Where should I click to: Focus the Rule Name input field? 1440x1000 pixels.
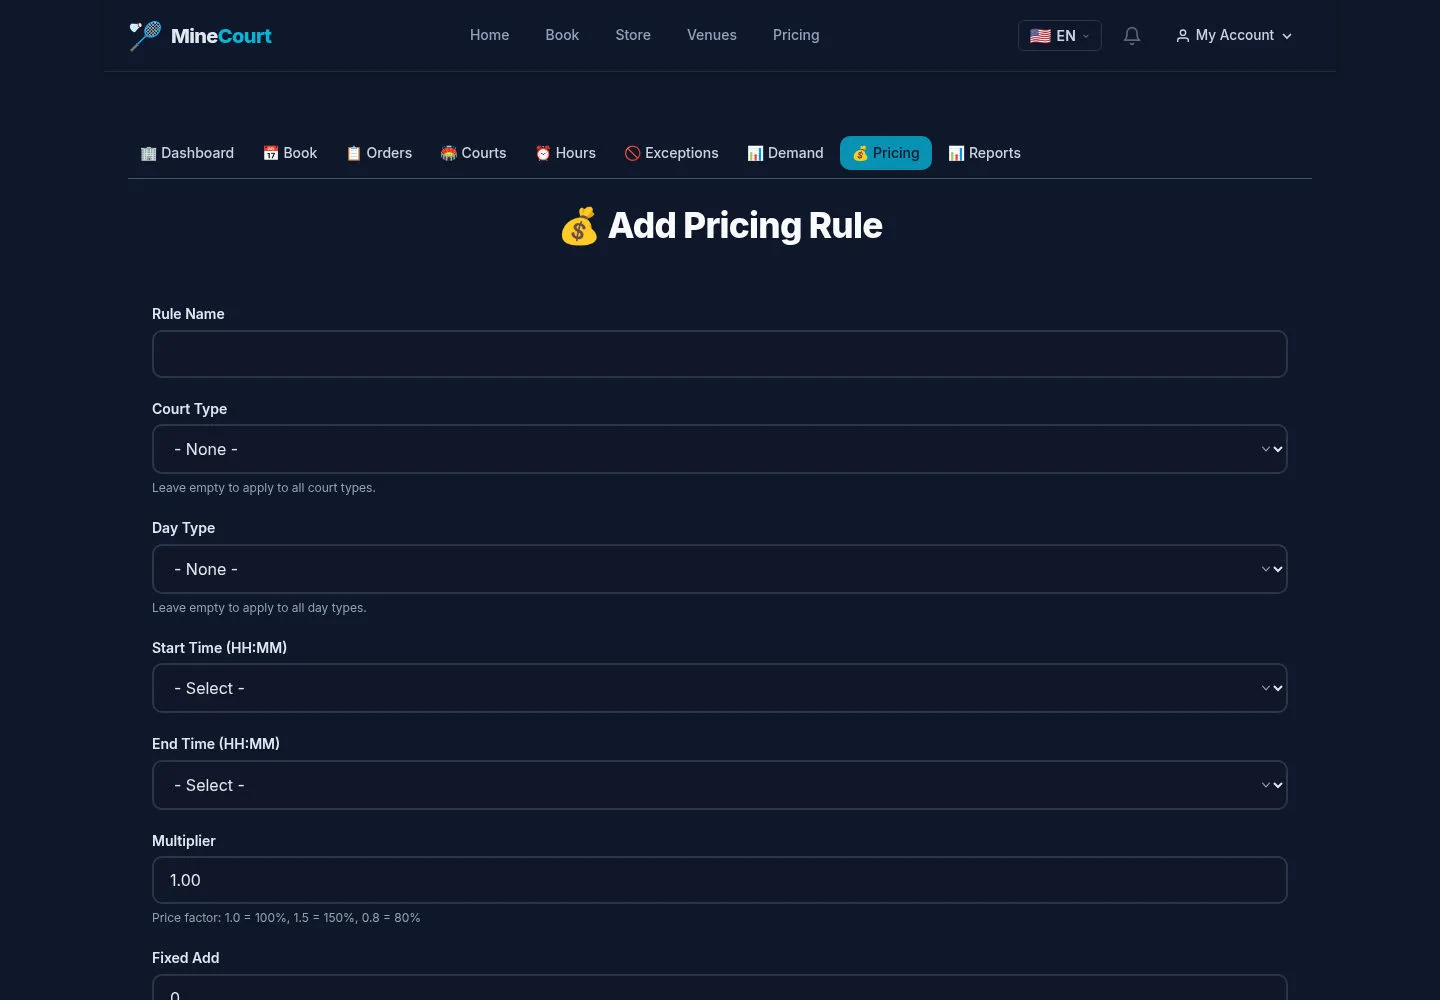pyautogui.click(x=719, y=354)
